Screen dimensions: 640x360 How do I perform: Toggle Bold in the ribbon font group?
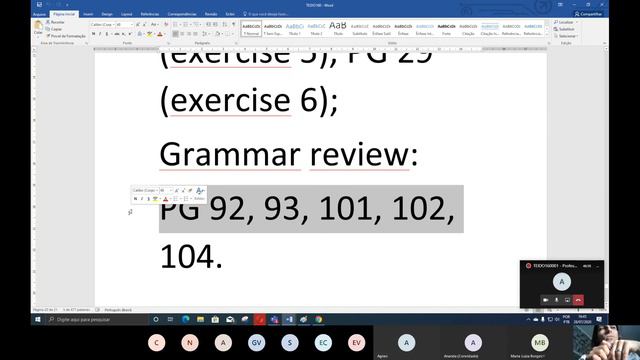click(x=93, y=34)
